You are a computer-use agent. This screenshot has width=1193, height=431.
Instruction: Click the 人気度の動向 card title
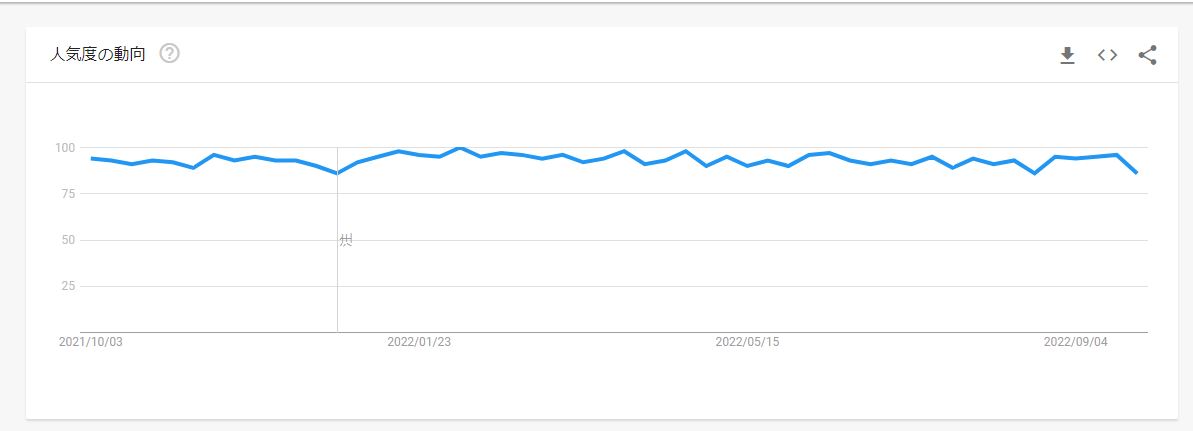[x=97, y=54]
